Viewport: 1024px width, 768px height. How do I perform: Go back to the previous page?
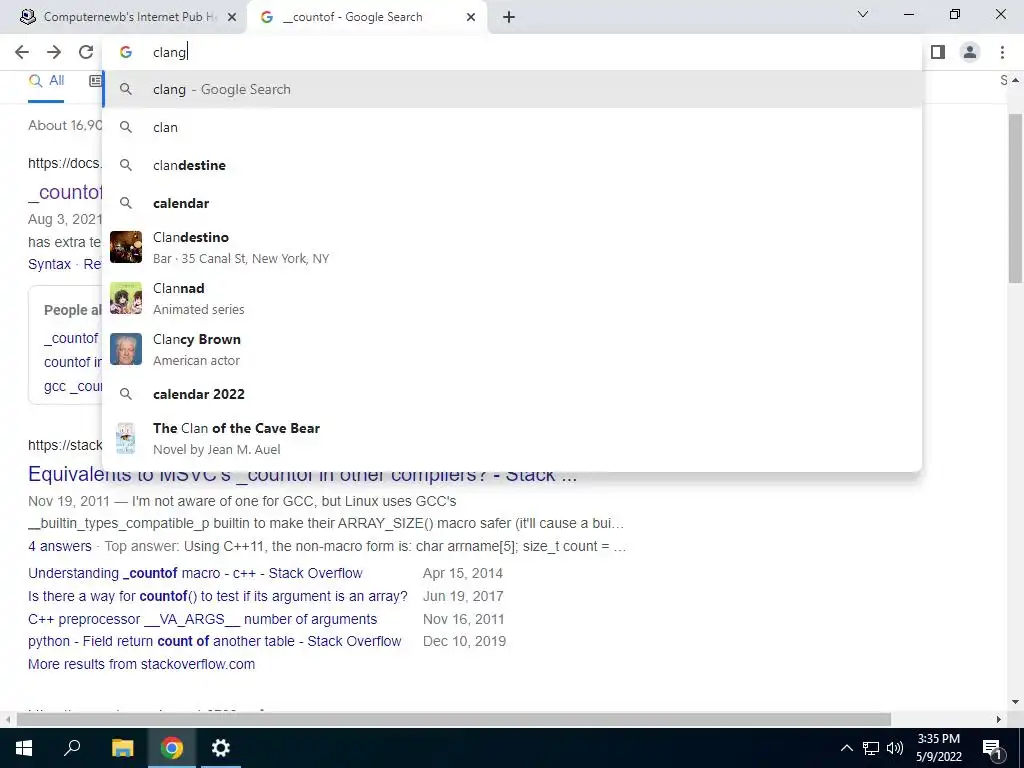click(x=22, y=52)
